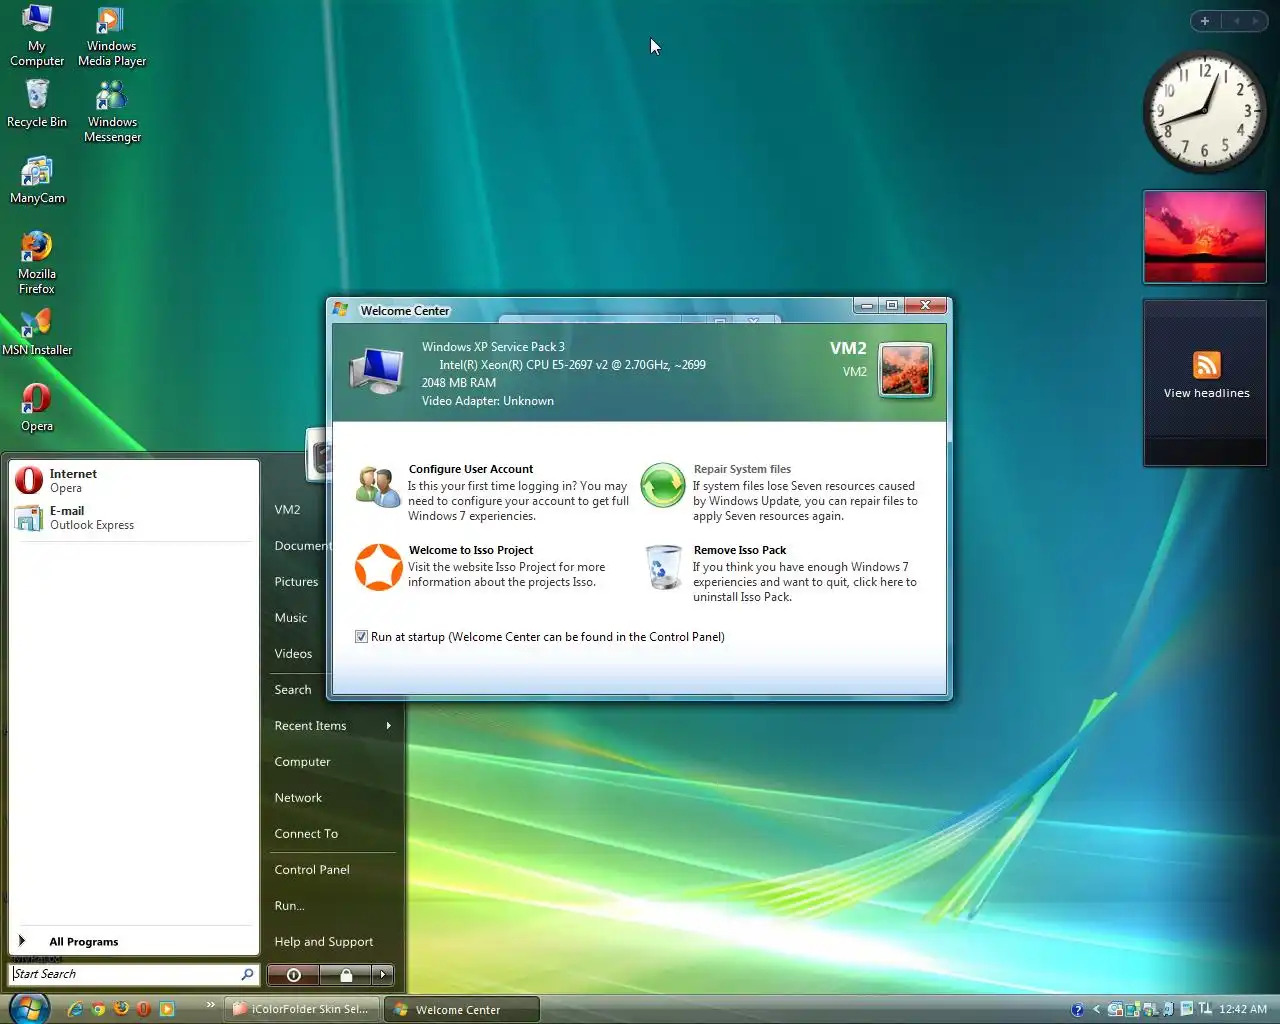Image resolution: width=1280 pixels, height=1024 pixels.
Task: Click the green Repair System files icon
Action: (x=662, y=486)
